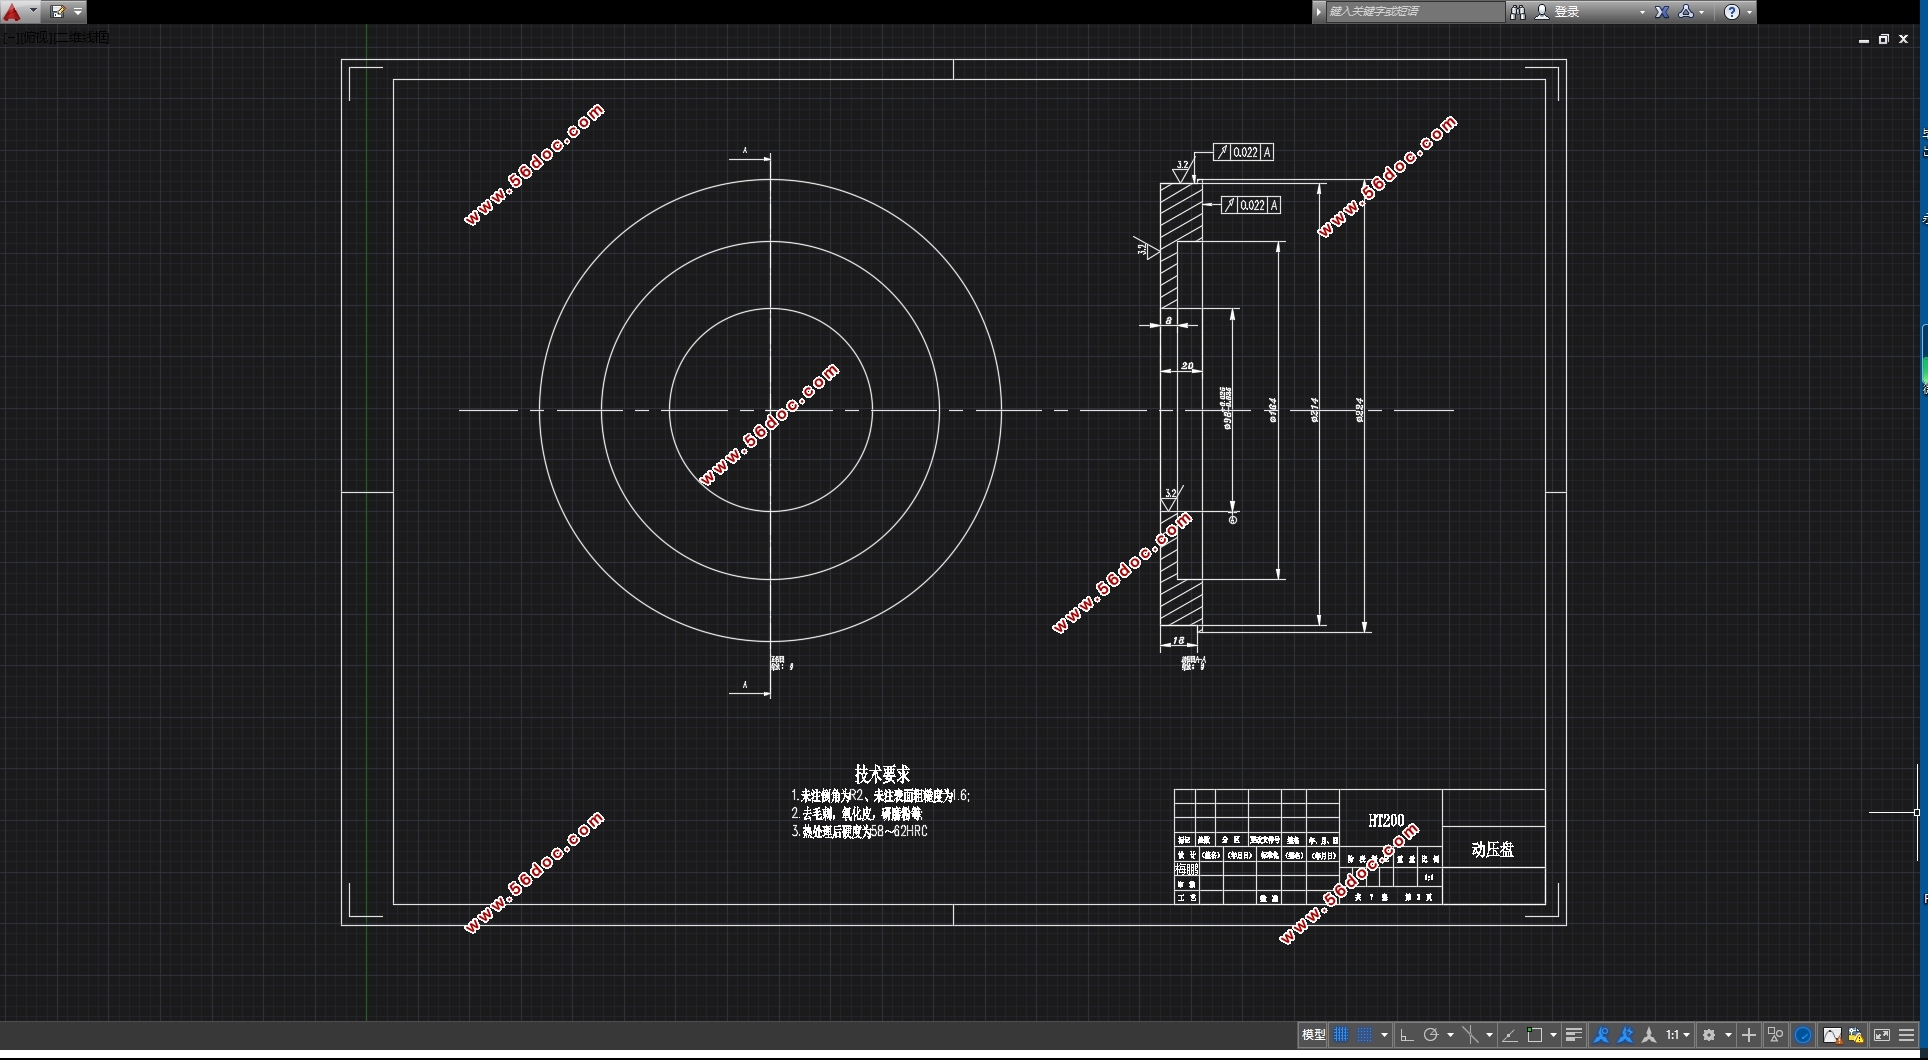Image resolution: width=1928 pixels, height=1060 pixels.
Task: Open the status bar customization menu
Action: [1906, 1035]
